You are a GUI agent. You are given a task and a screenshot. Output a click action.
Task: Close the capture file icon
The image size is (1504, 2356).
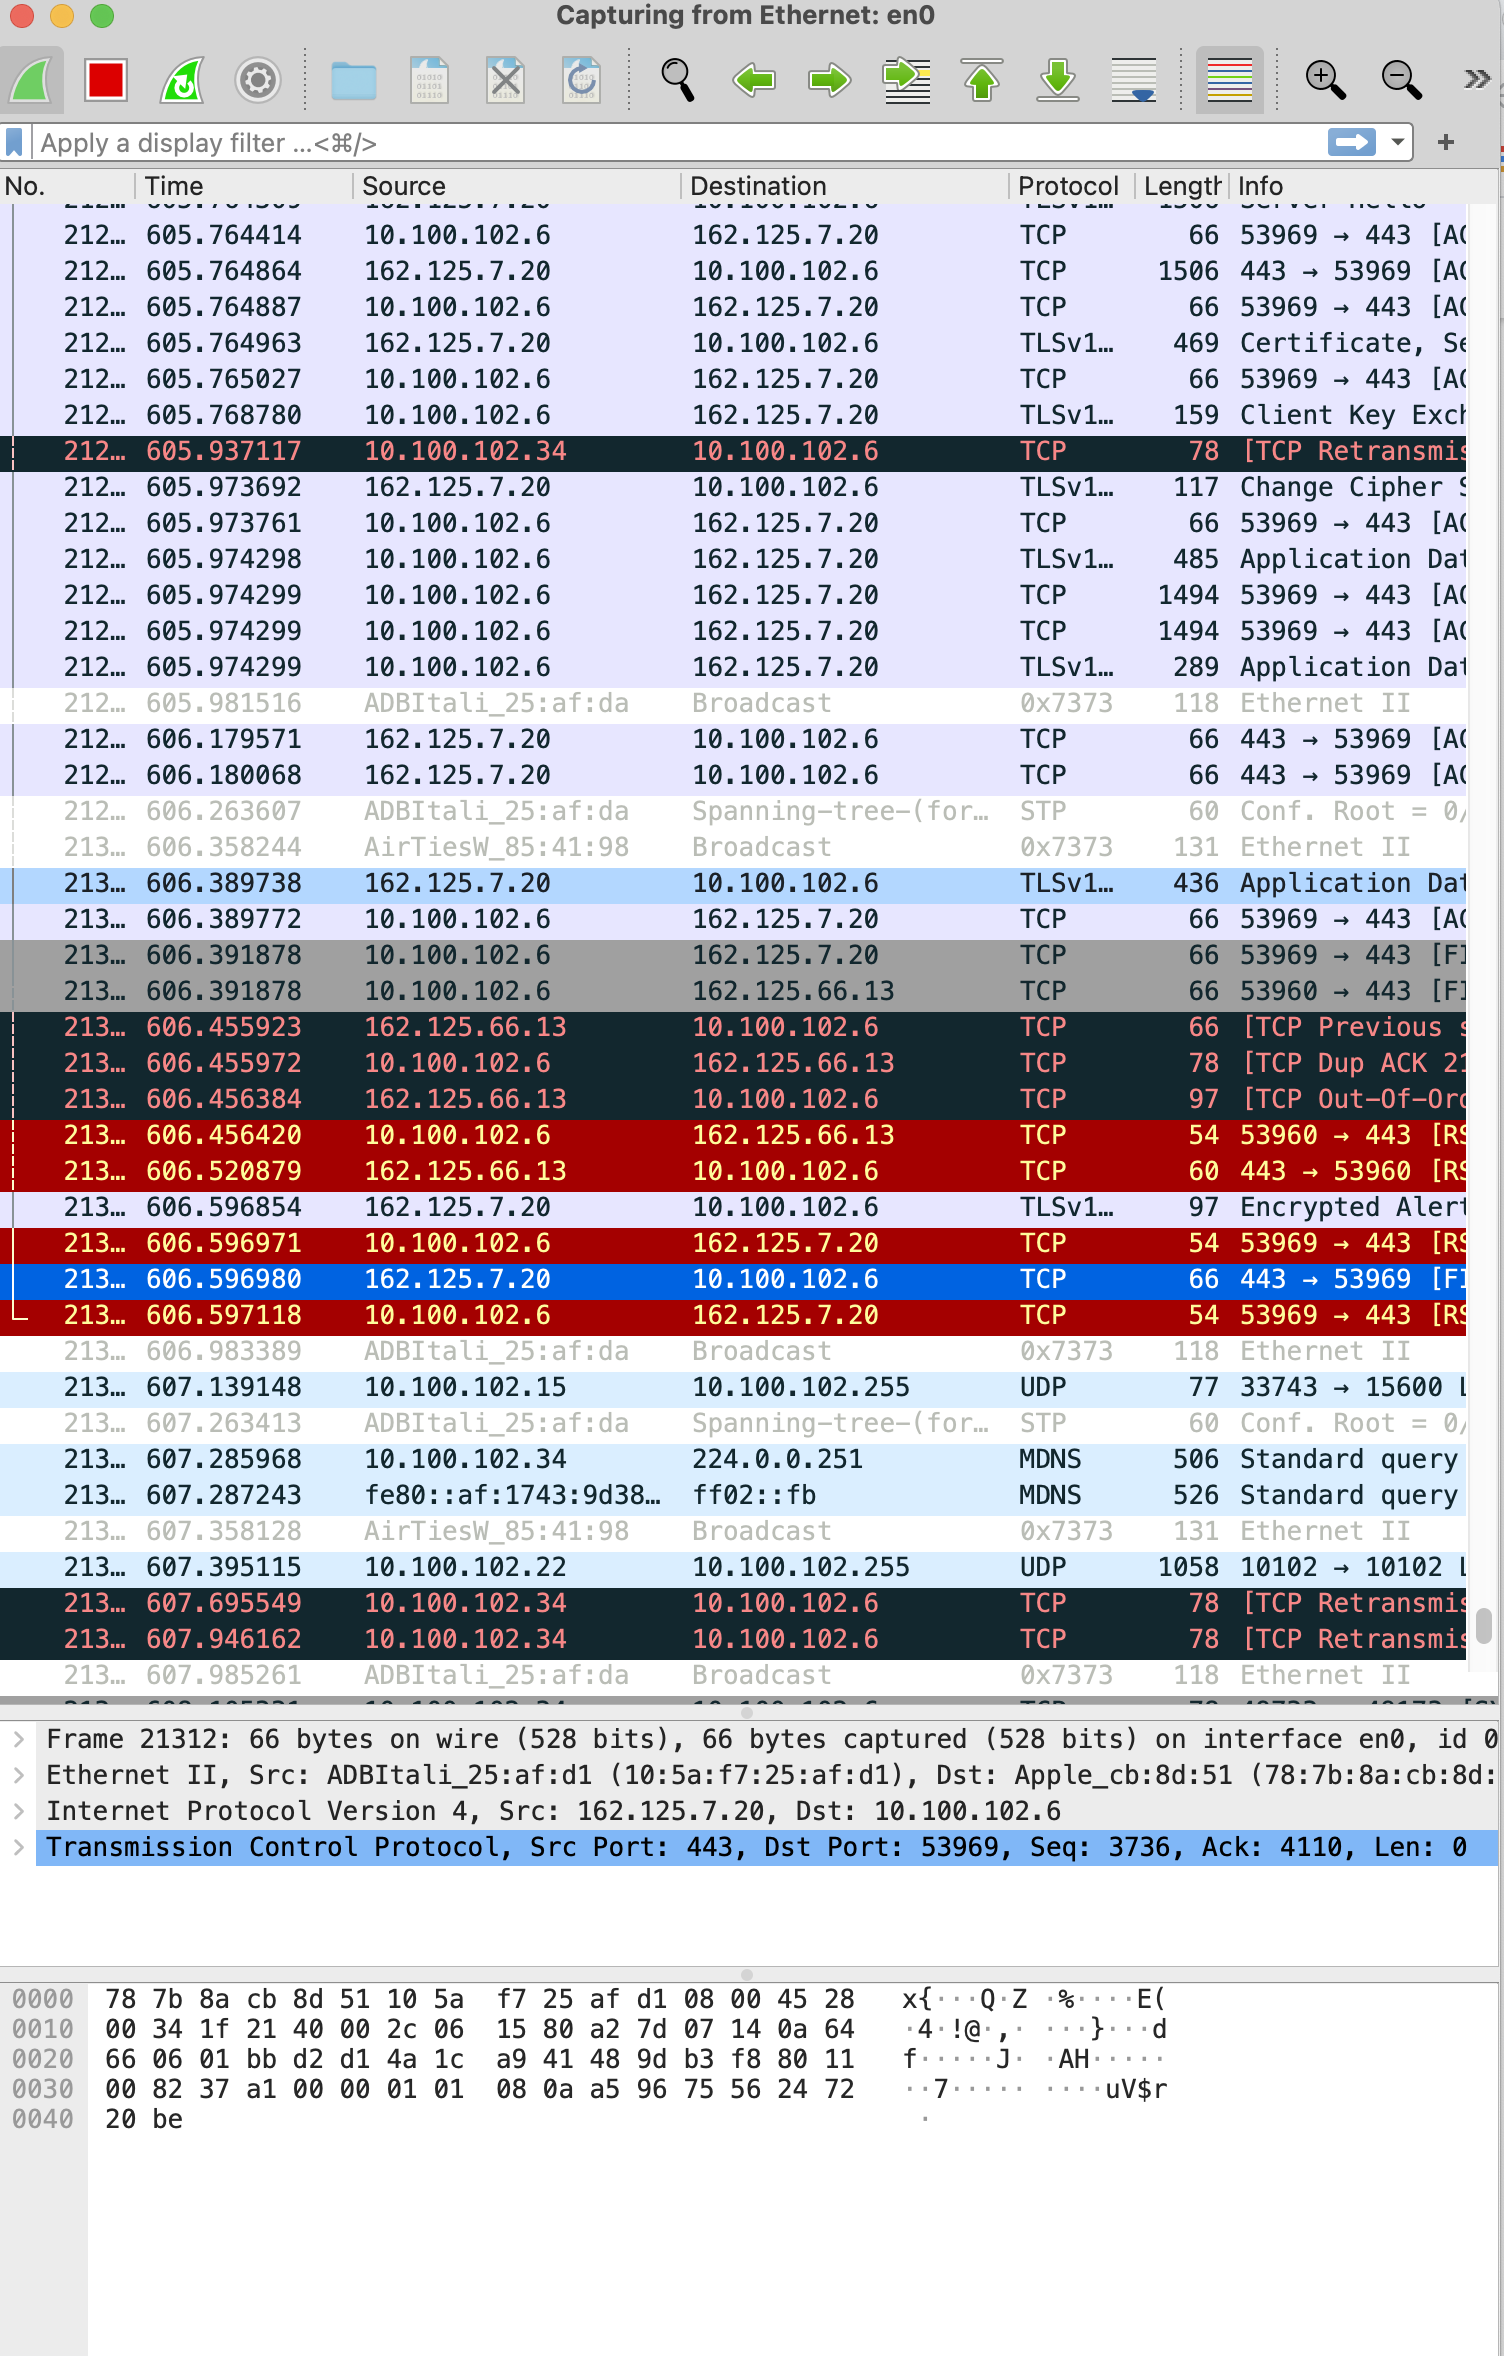[505, 80]
